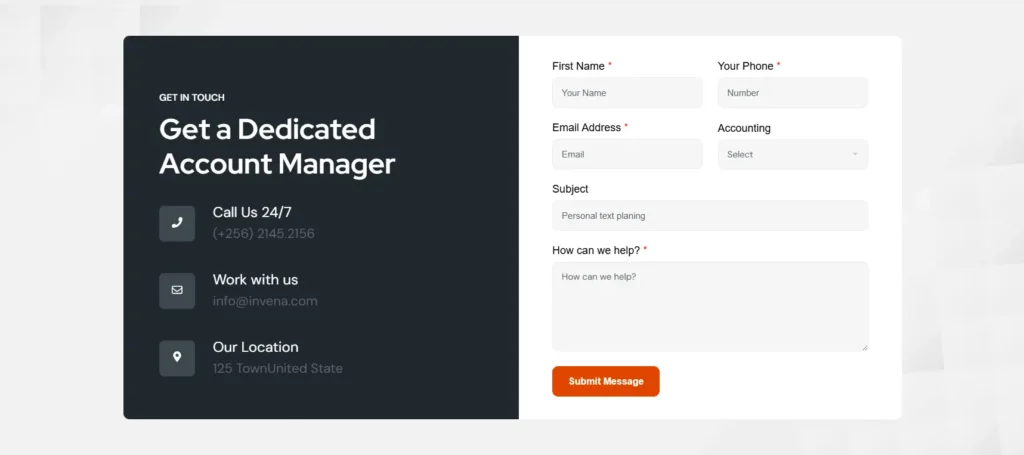The height and width of the screenshot is (455, 1024).
Task: Click the address 125 TownUnited State
Action: pyautogui.click(x=278, y=368)
